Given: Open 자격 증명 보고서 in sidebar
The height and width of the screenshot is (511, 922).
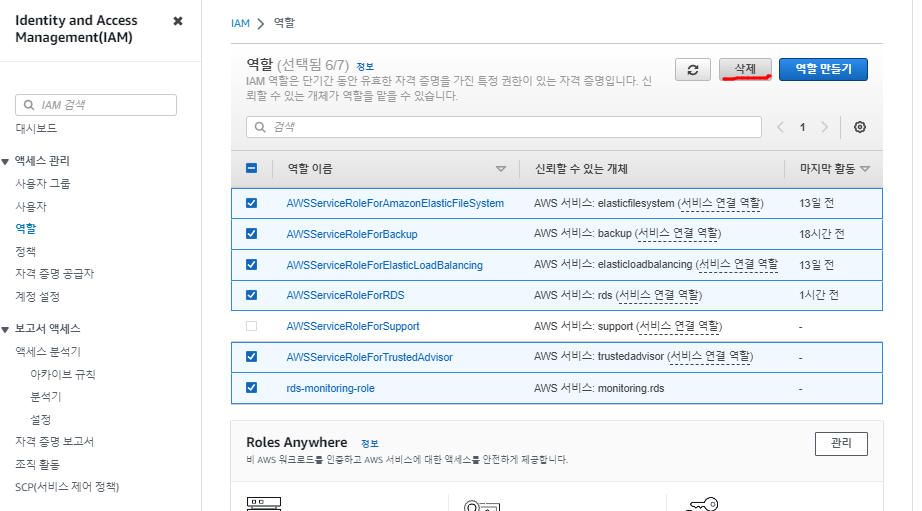Looking at the screenshot, I should pyautogui.click(x=55, y=442).
